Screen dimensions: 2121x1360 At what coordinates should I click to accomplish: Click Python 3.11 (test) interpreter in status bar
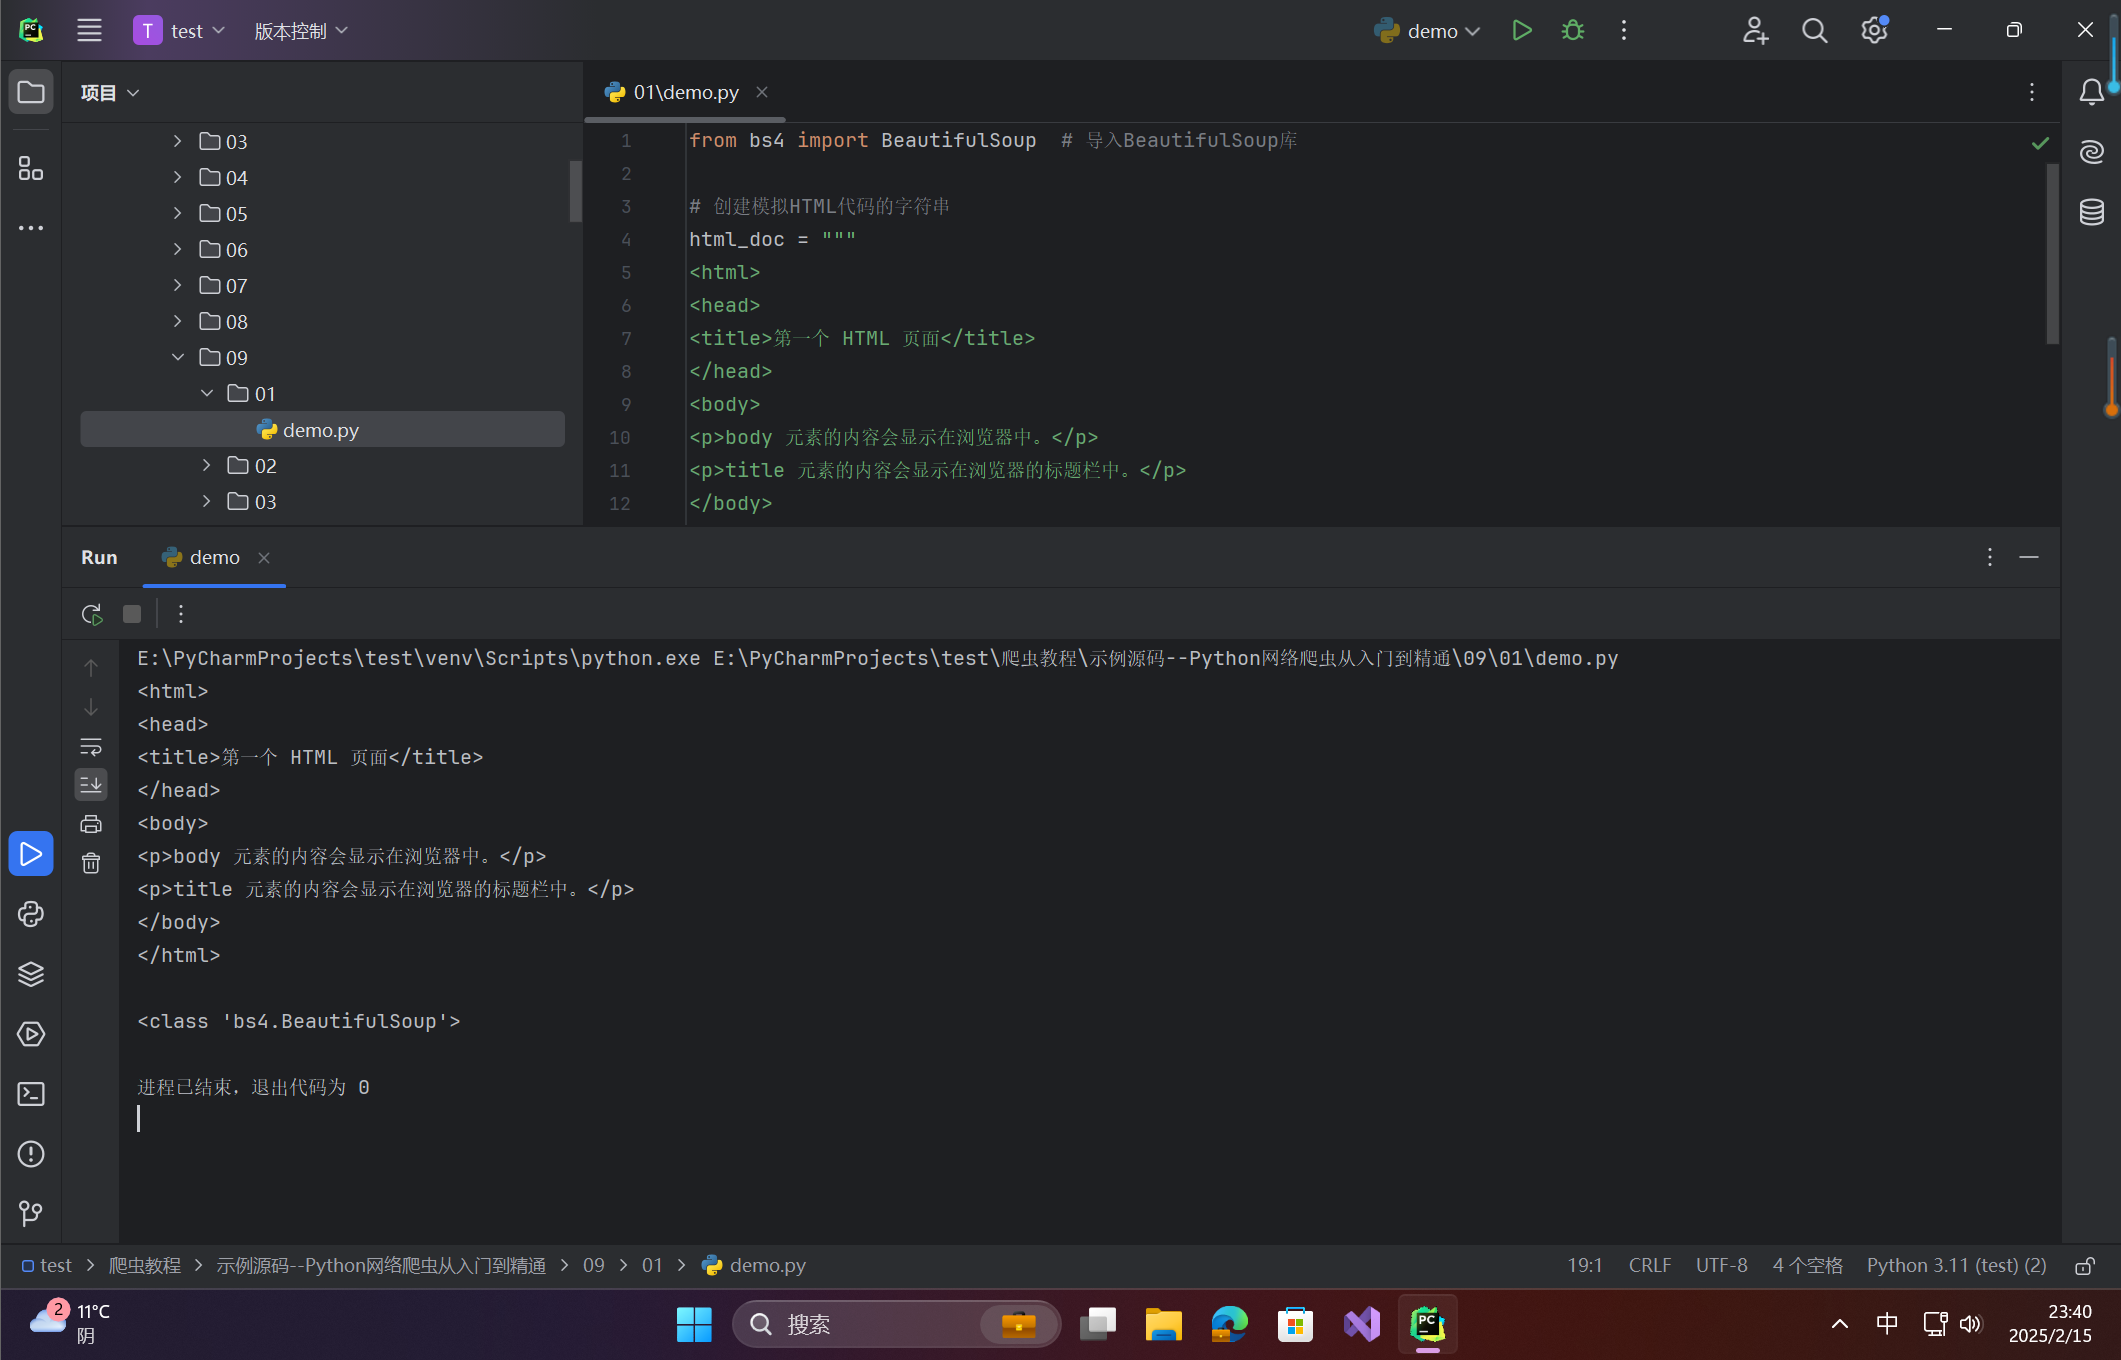[1955, 1266]
